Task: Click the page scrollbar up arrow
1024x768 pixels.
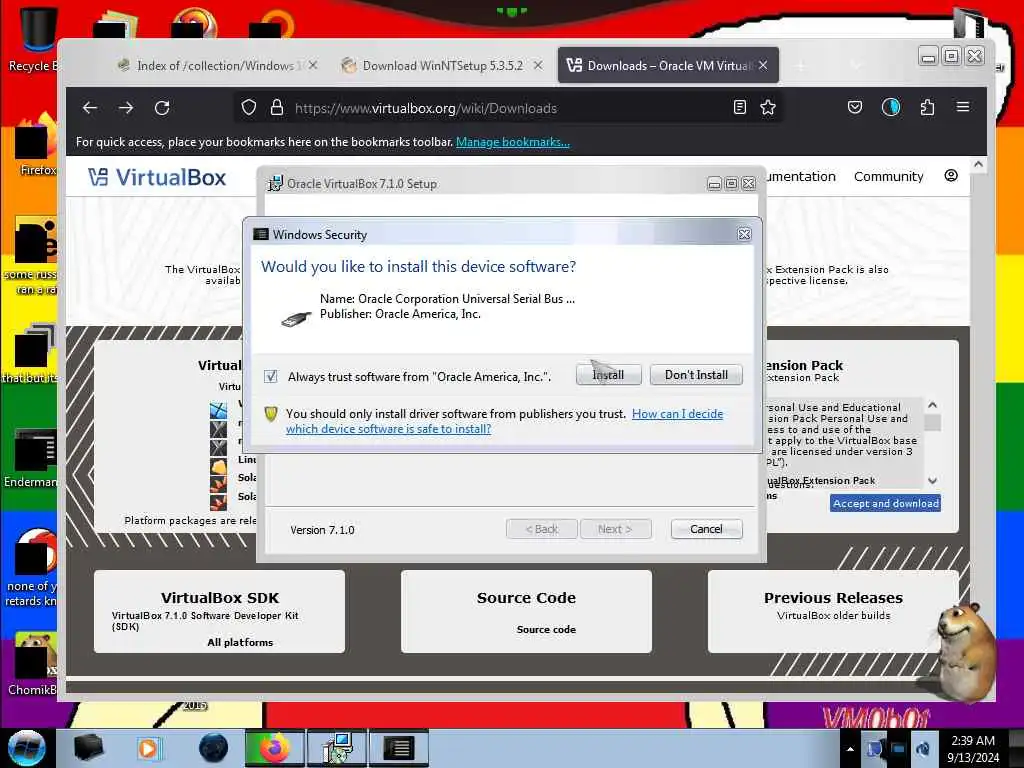Action: pos(978,165)
